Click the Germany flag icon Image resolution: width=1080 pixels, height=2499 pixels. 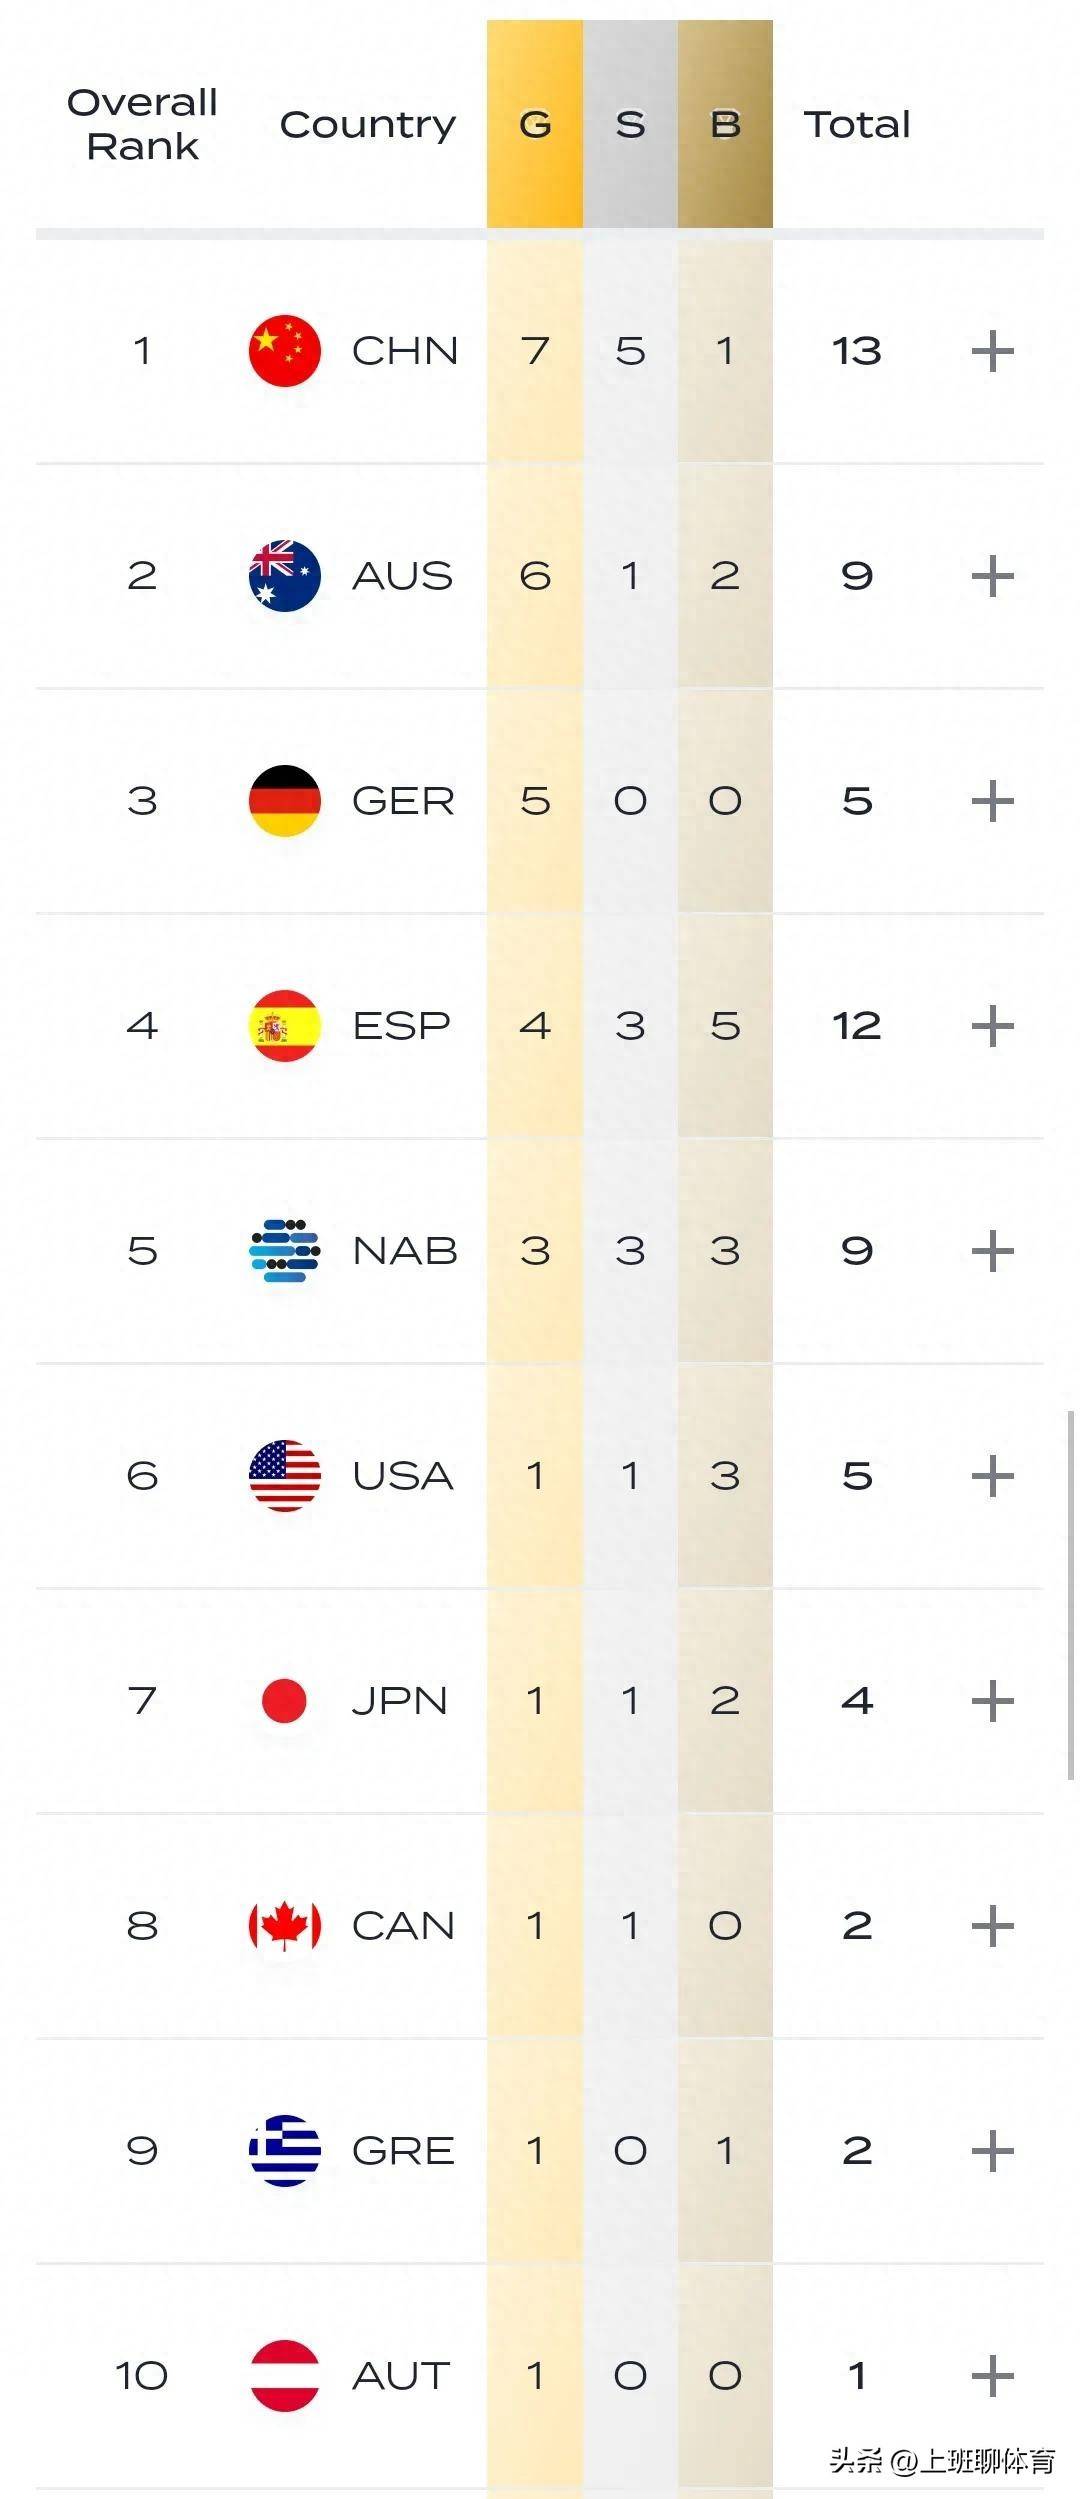coord(285,801)
